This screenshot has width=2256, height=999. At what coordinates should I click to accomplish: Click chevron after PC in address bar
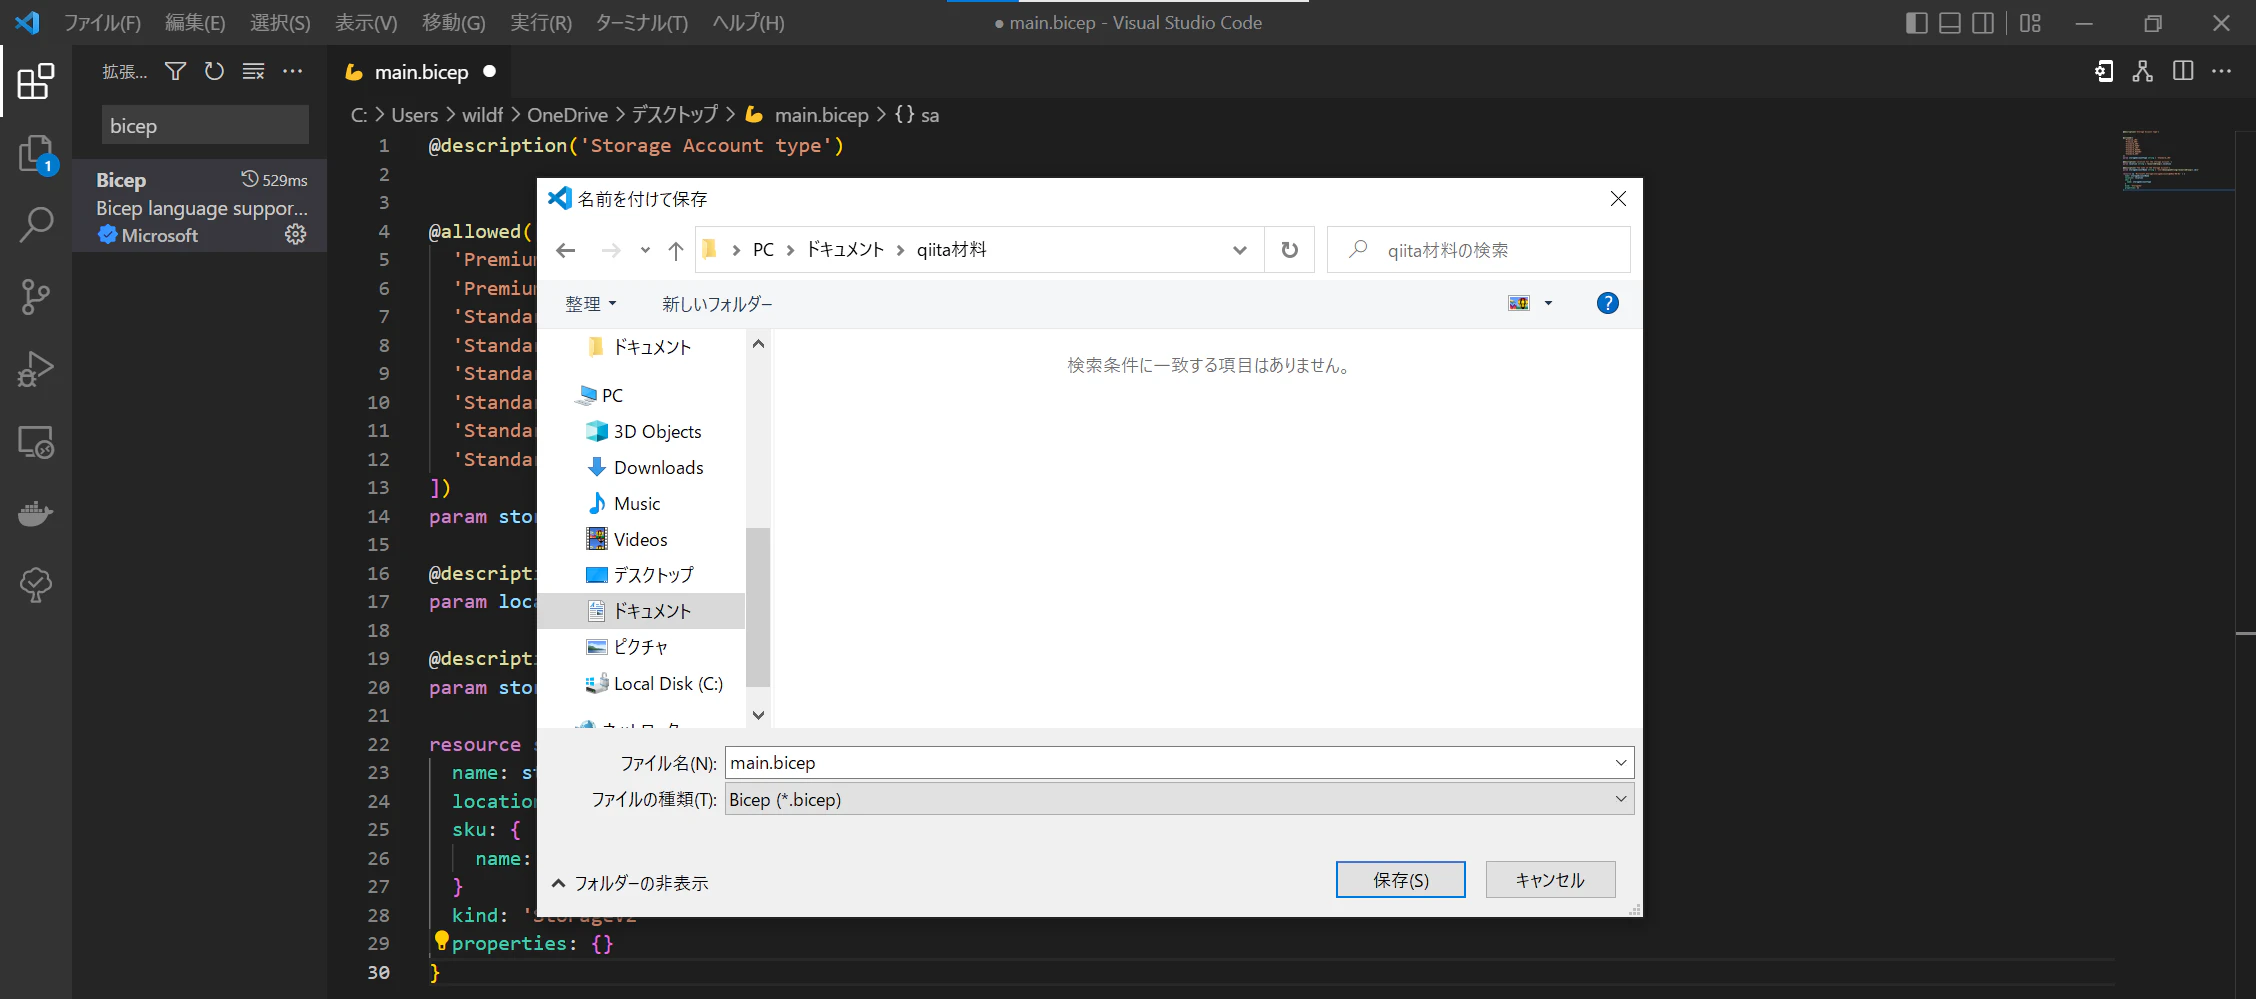(790, 250)
